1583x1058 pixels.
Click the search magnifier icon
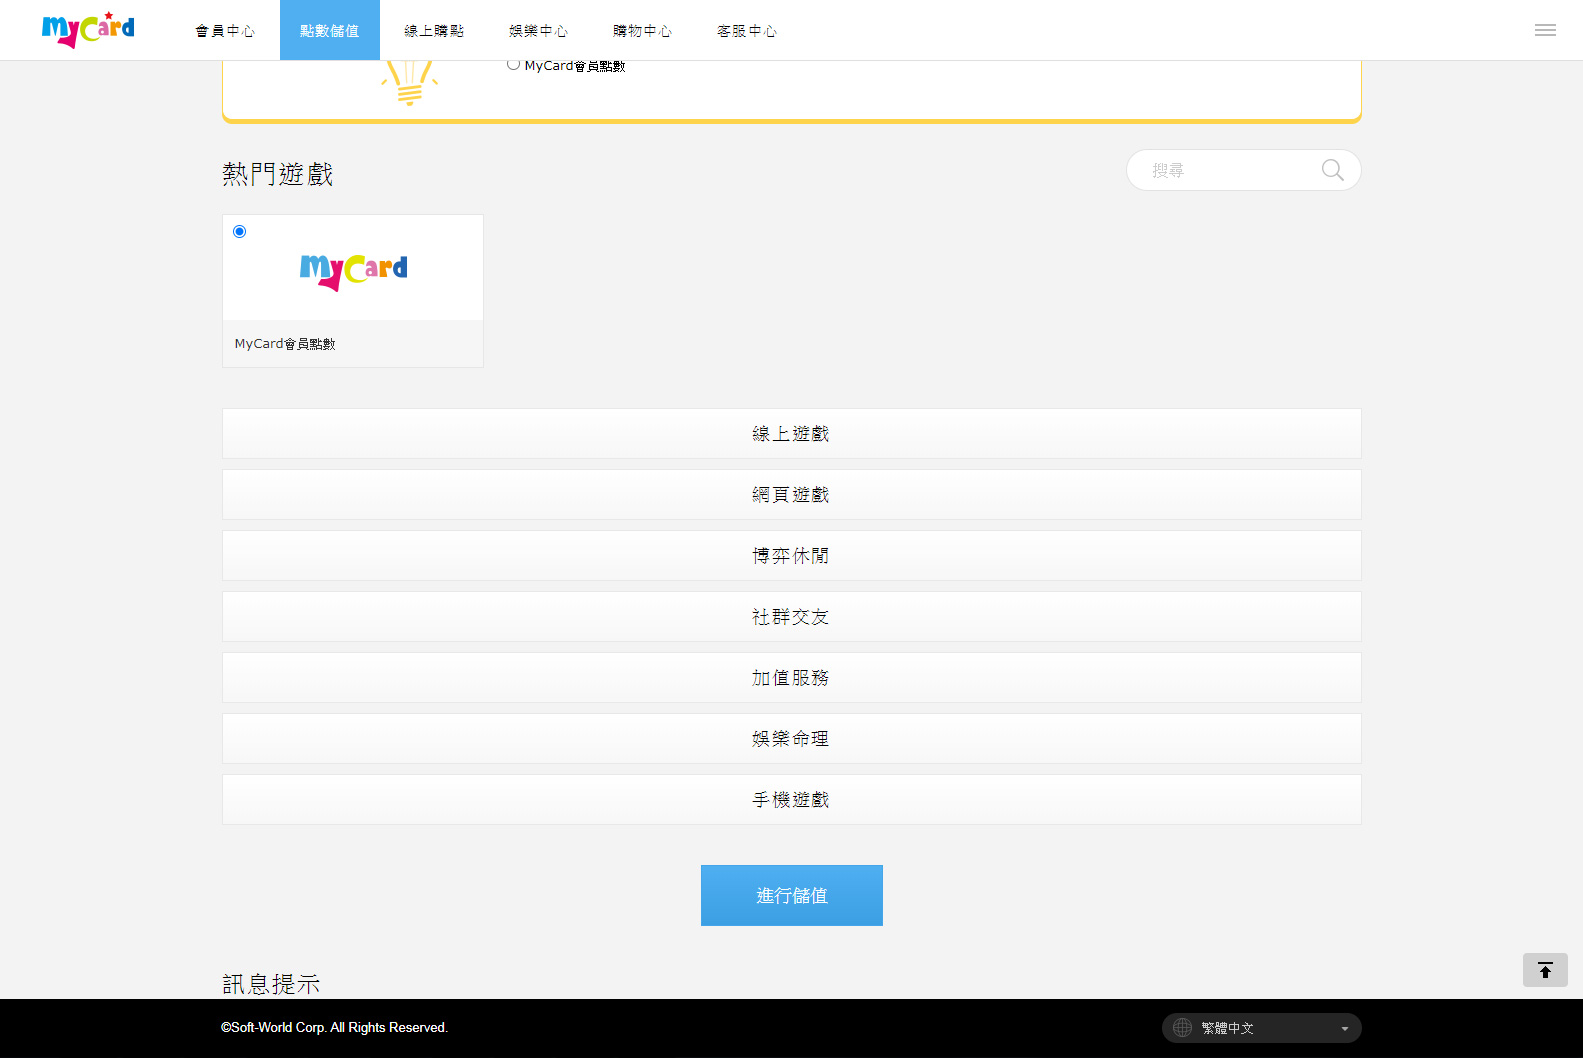pos(1332,170)
